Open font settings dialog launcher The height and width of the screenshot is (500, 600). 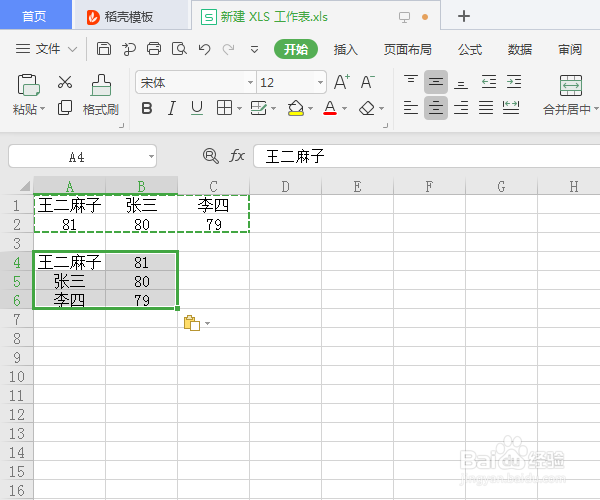385,125
